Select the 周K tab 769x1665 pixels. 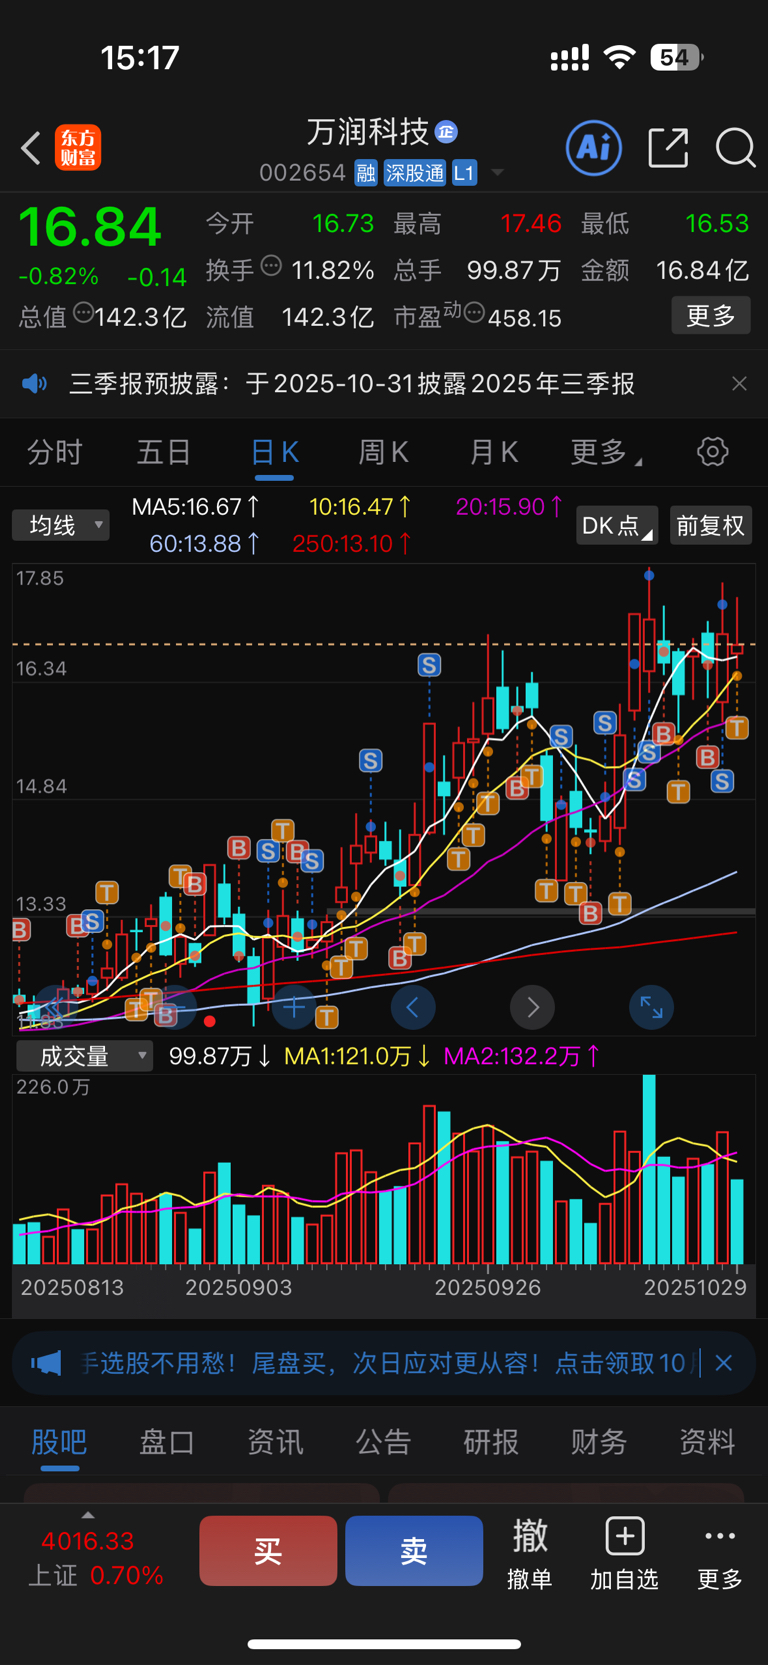point(384,452)
